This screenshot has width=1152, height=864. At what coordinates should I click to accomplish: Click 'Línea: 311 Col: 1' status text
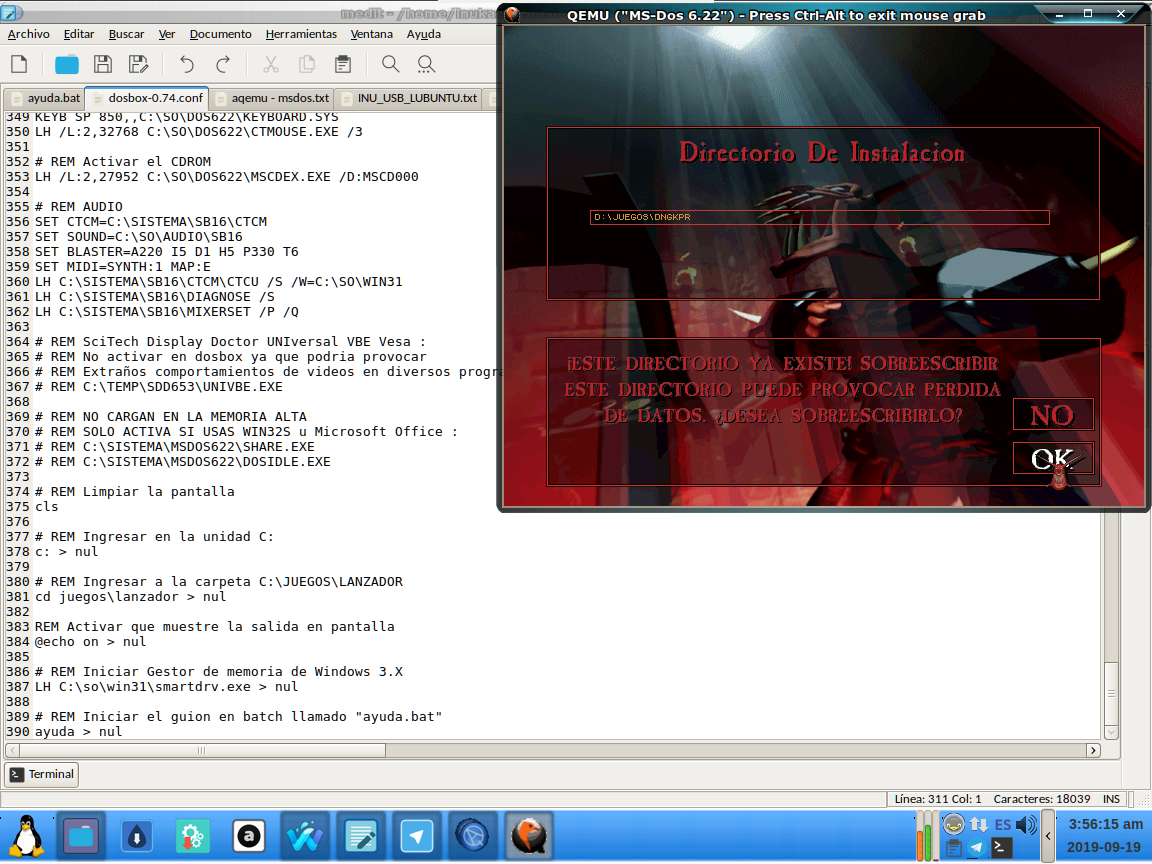tap(937, 799)
